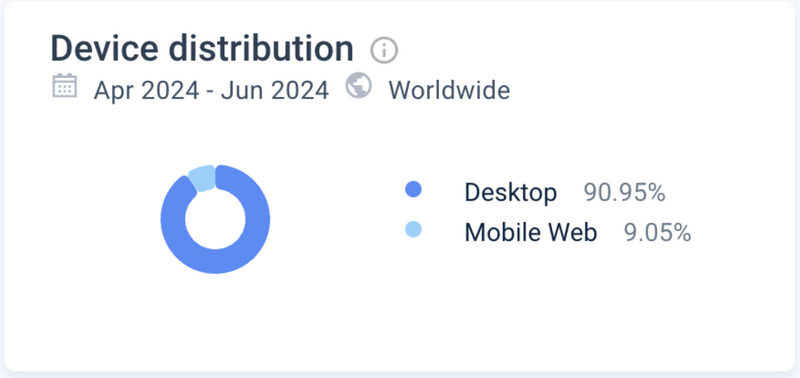
Task: Click the 90.95% Desktop value
Action: point(624,193)
